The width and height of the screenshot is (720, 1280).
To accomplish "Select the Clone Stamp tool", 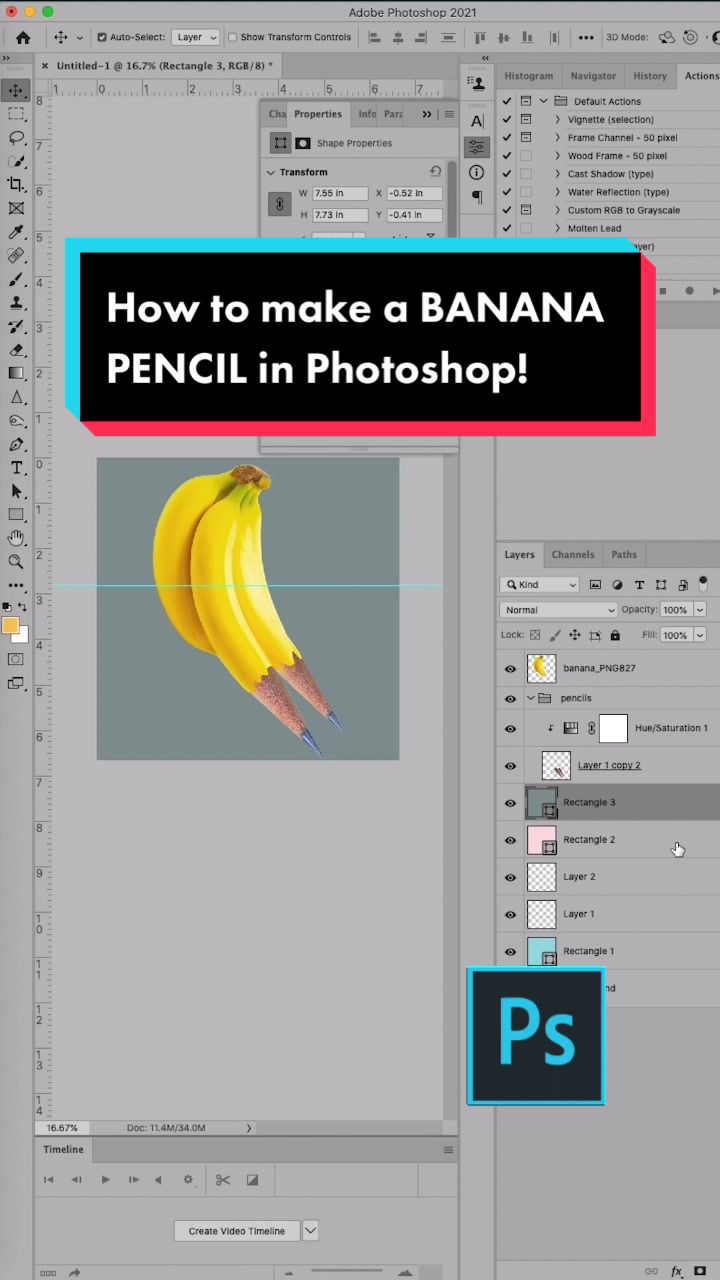I will 16,303.
